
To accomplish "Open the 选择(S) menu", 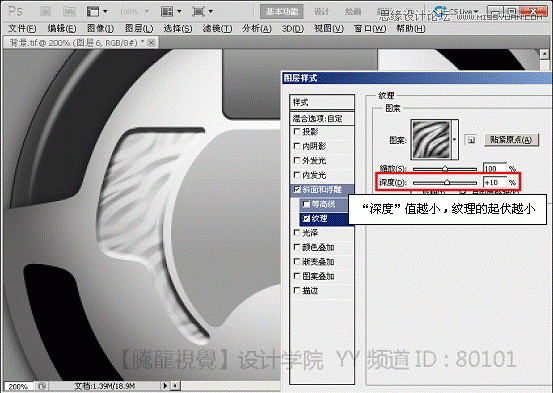I will pos(178,29).
